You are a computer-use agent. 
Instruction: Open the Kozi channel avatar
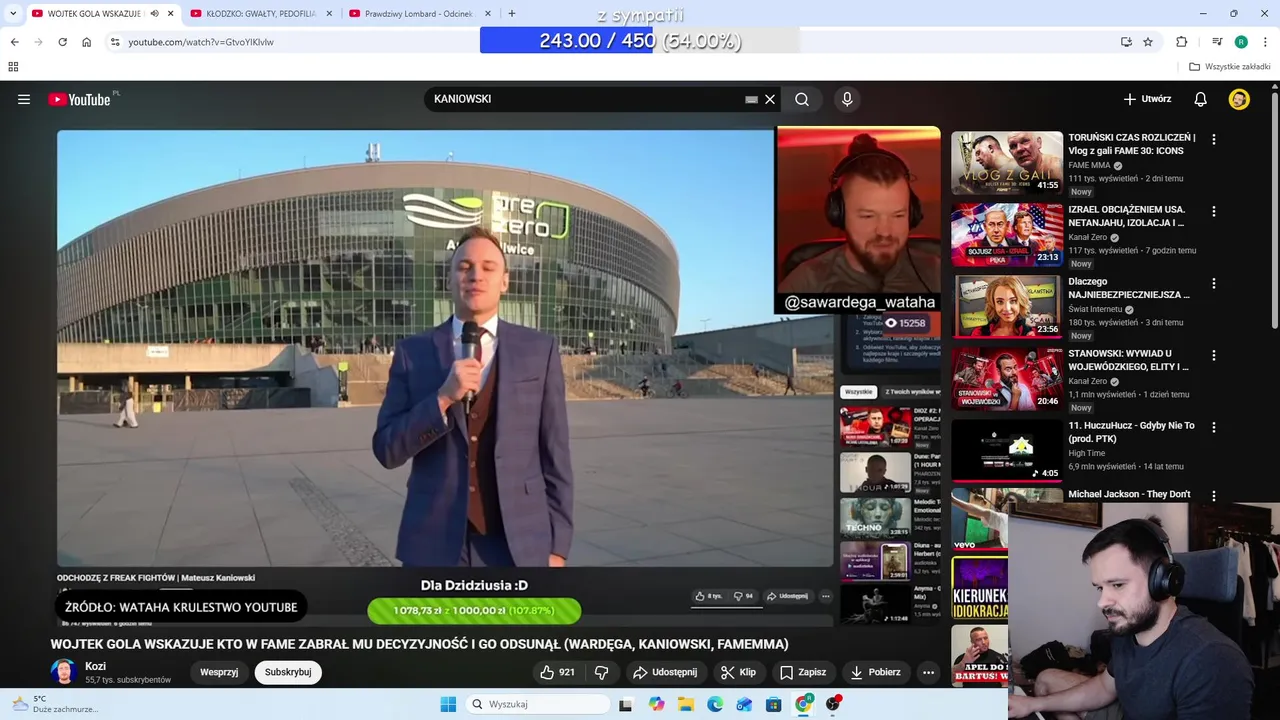coord(64,672)
